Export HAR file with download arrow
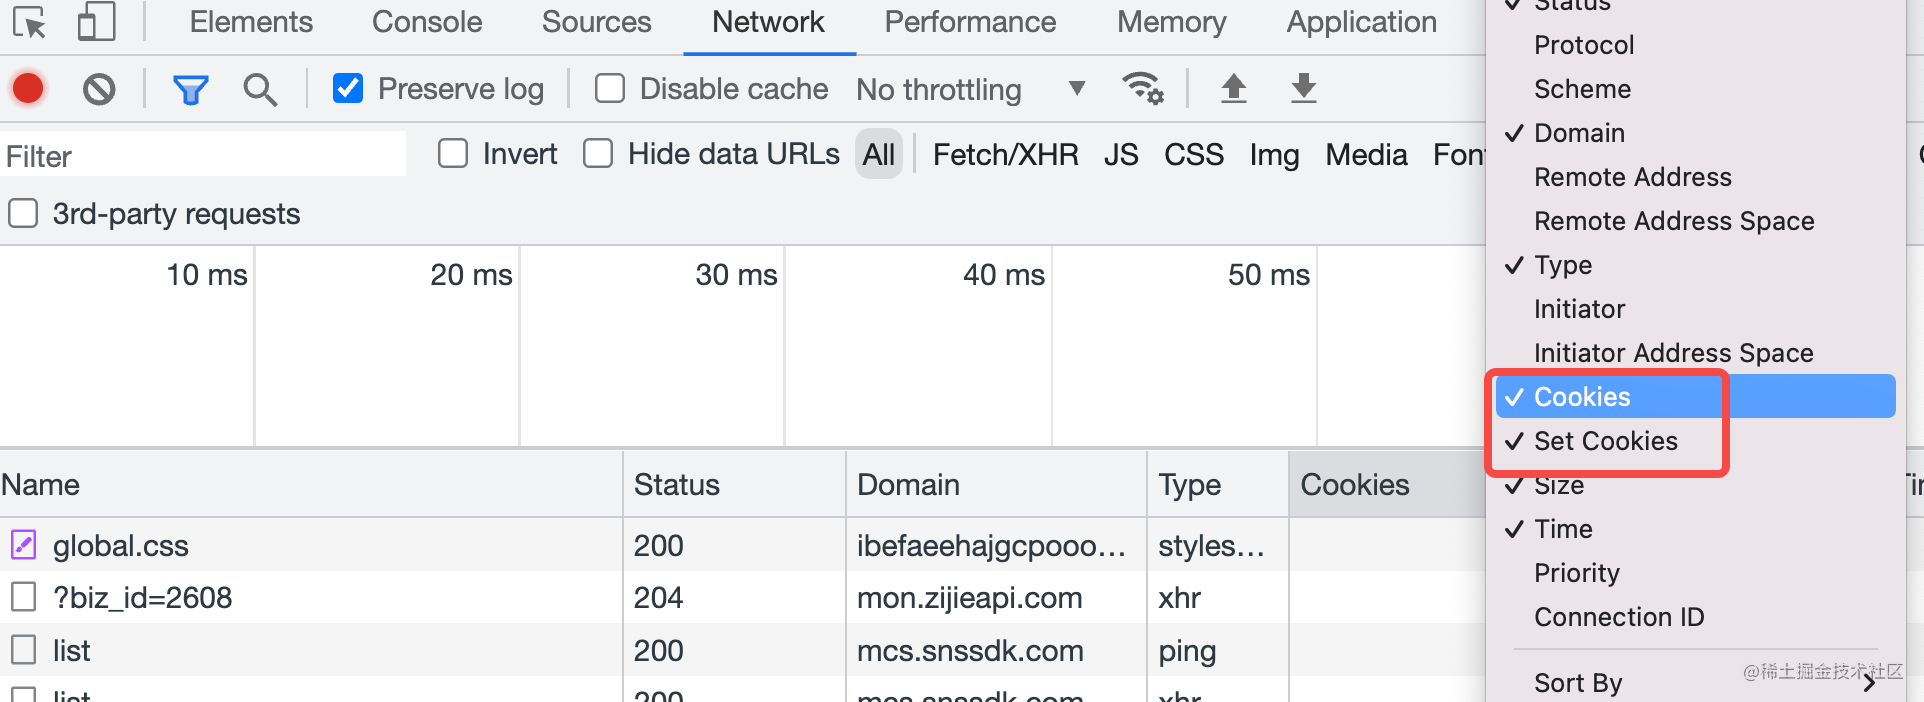Viewport: 1924px width, 702px height. pyautogui.click(x=1303, y=89)
